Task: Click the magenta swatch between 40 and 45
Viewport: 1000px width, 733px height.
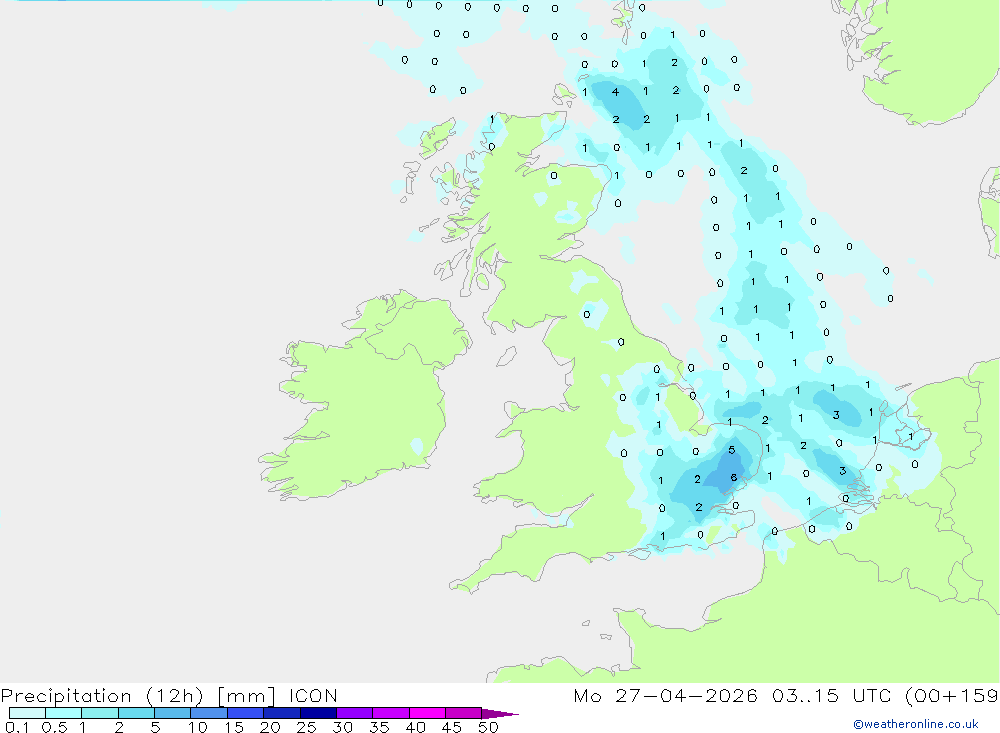Action: (x=427, y=713)
